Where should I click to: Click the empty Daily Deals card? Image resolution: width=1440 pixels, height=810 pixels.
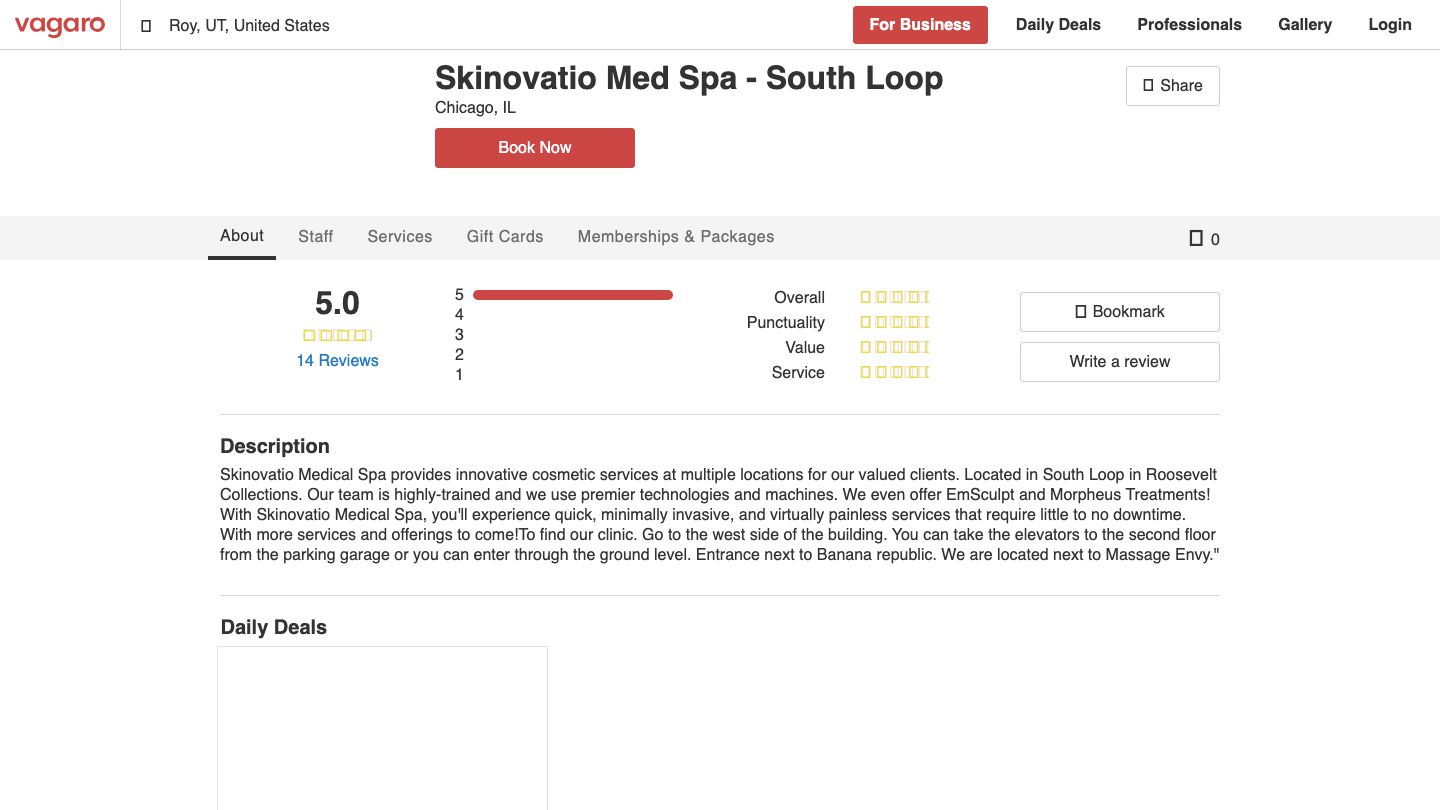pyautogui.click(x=382, y=728)
